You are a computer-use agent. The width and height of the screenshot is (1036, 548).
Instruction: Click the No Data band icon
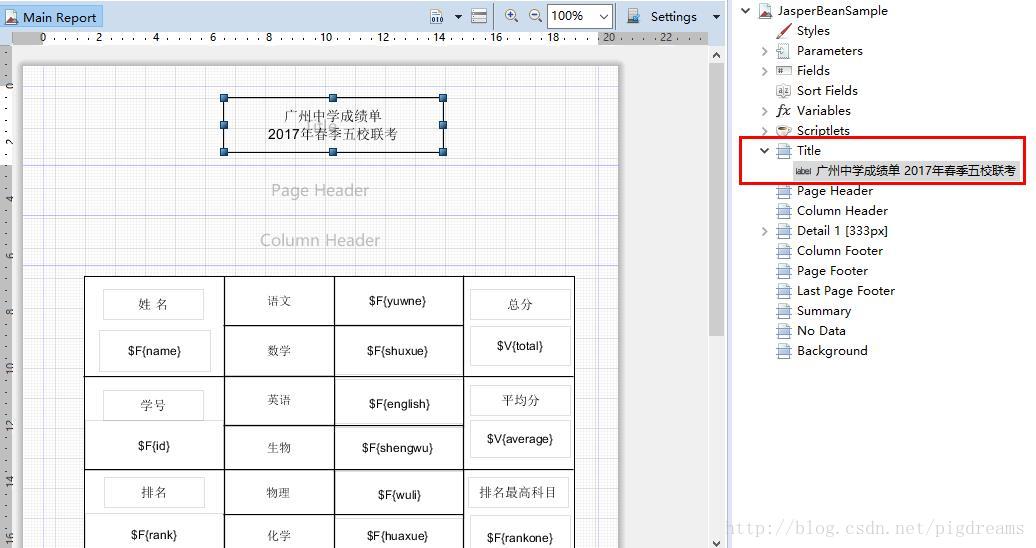click(x=784, y=331)
